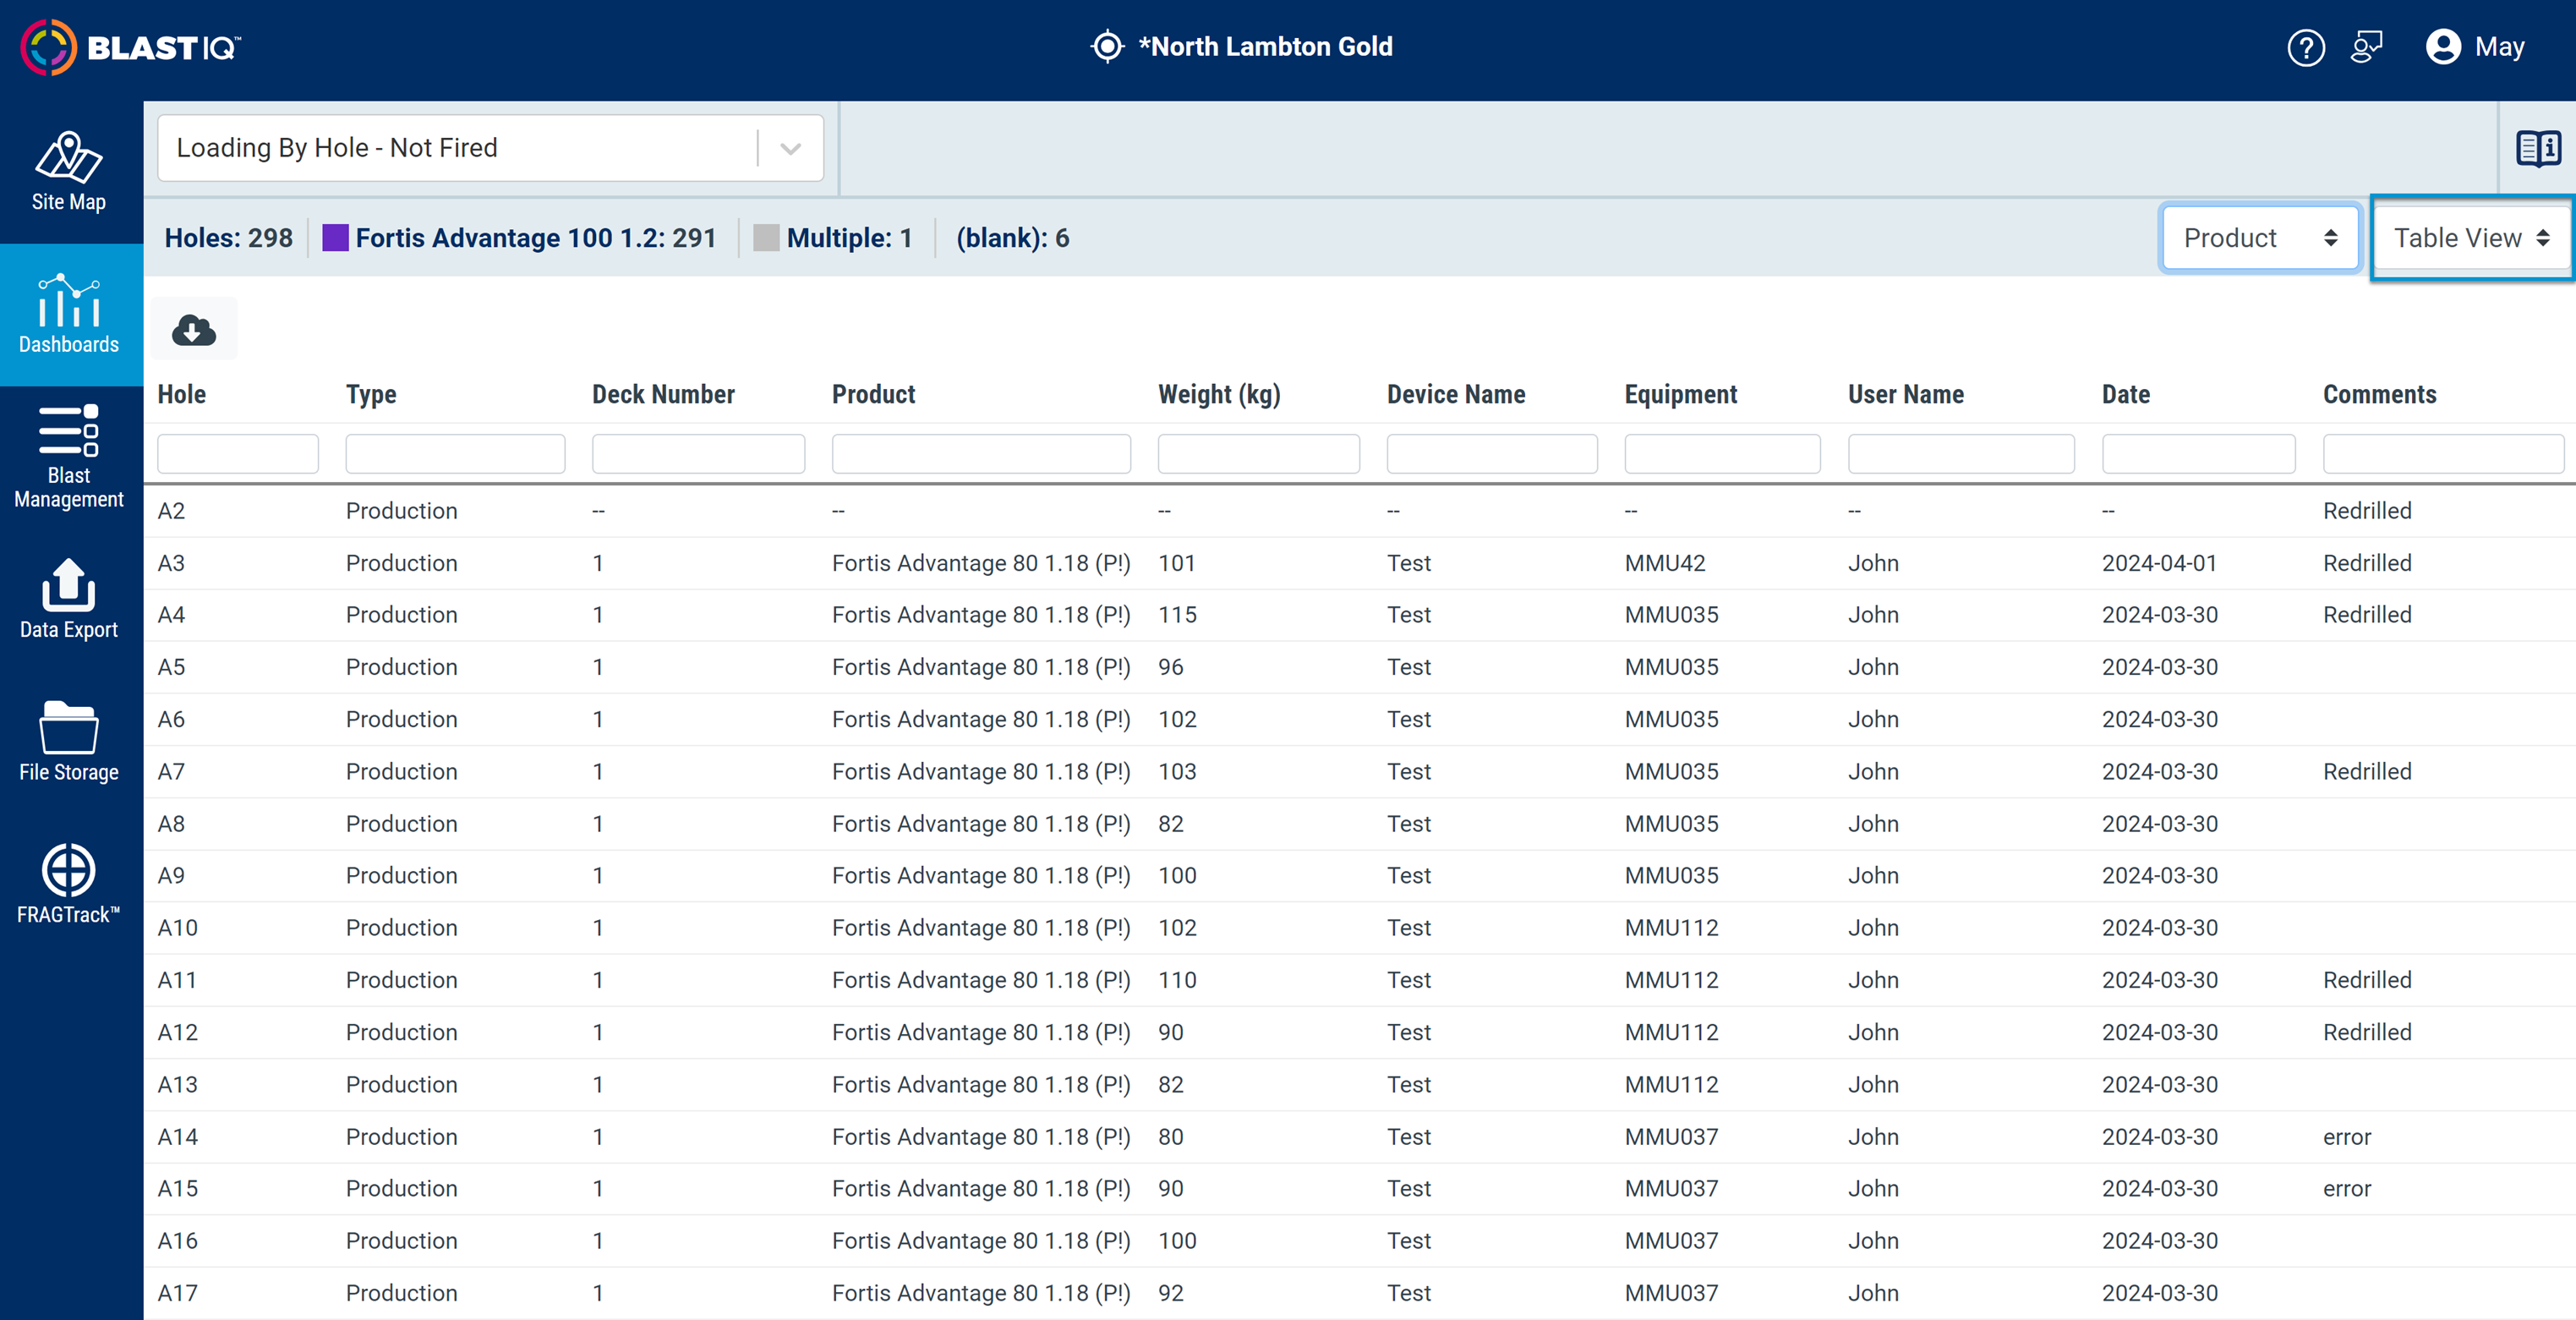Image resolution: width=2576 pixels, height=1320 pixels.
Task: Sort by the User Name column header
Action: 1905,394
